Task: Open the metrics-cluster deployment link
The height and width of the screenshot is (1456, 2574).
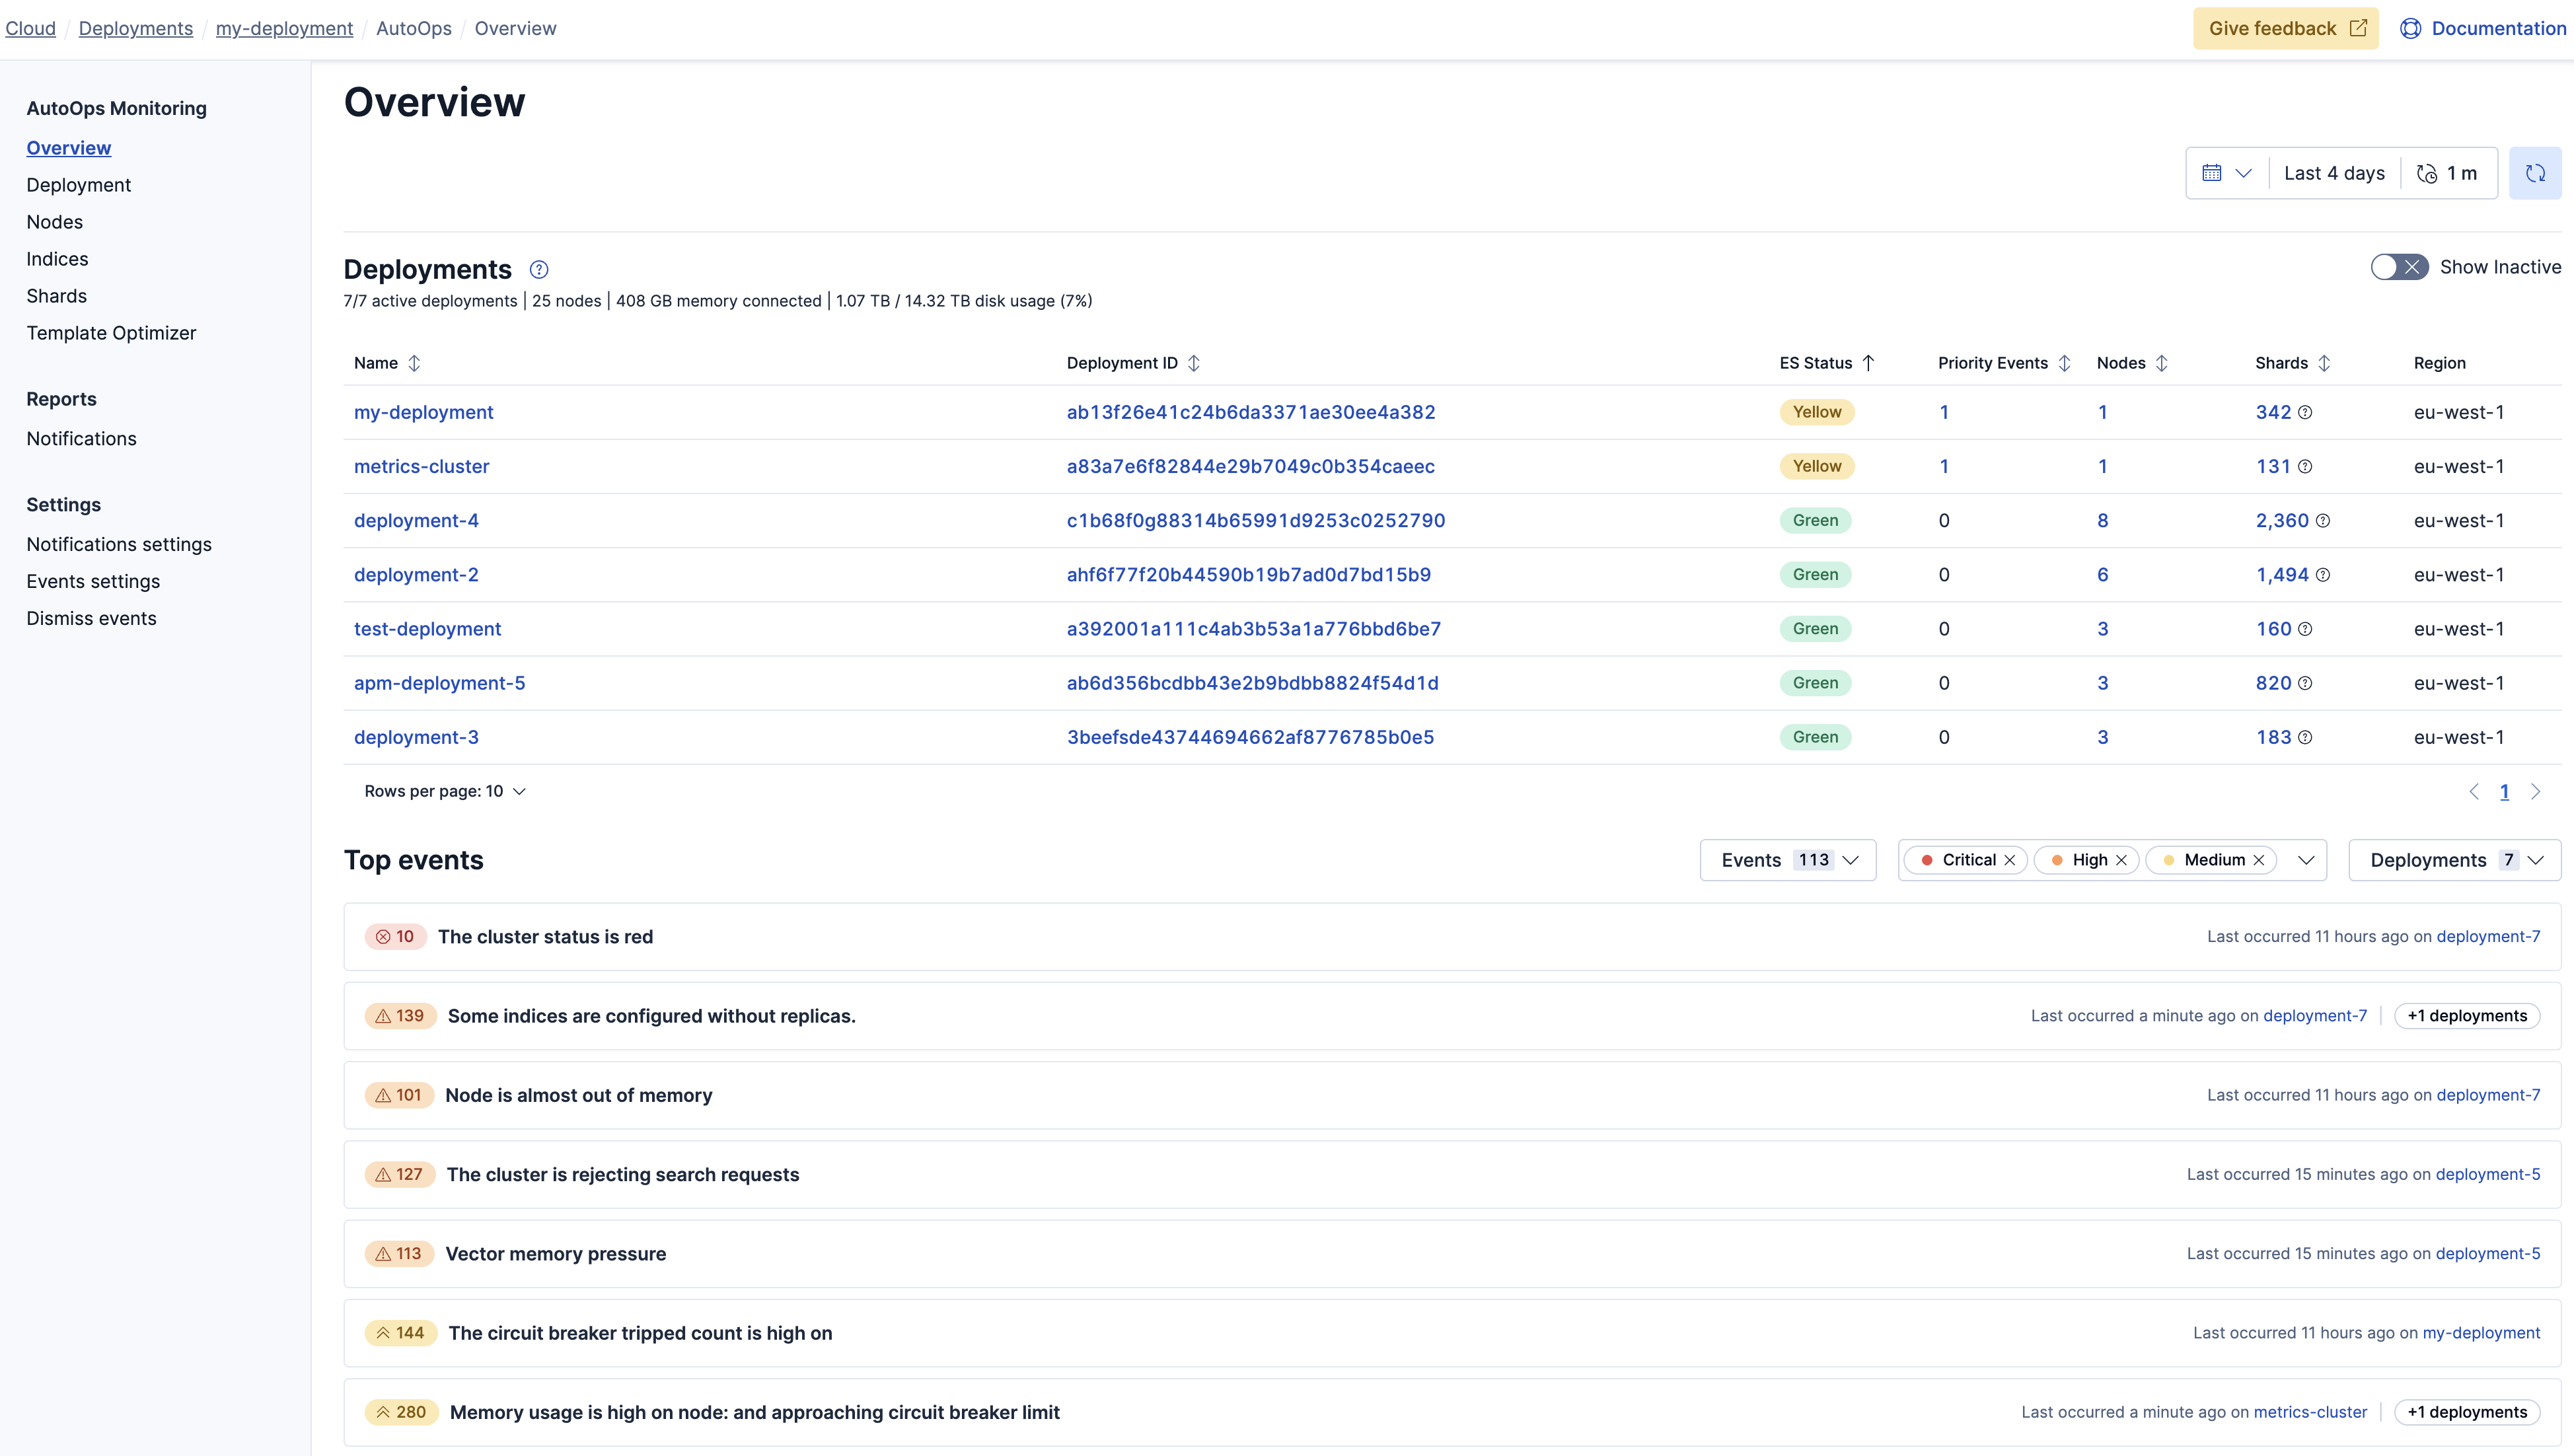Action: pyautogui.click(x=422, y=466)
